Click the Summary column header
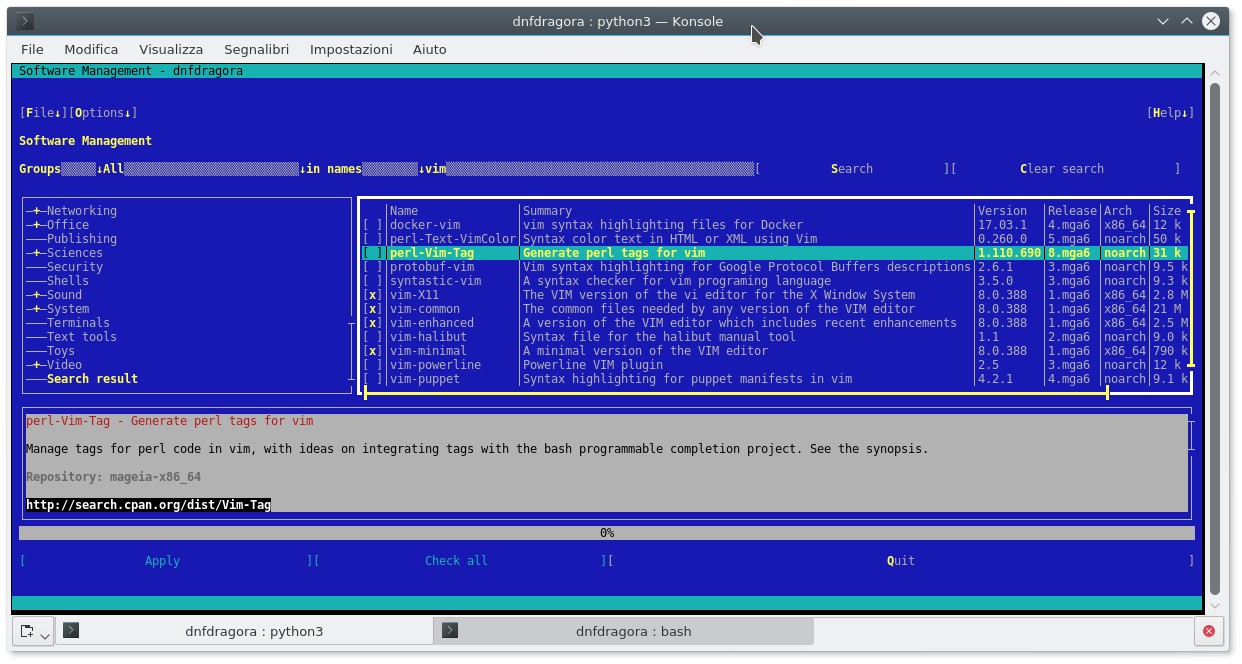This screenshot has width=1242, height=664. [x=547, y=211]
